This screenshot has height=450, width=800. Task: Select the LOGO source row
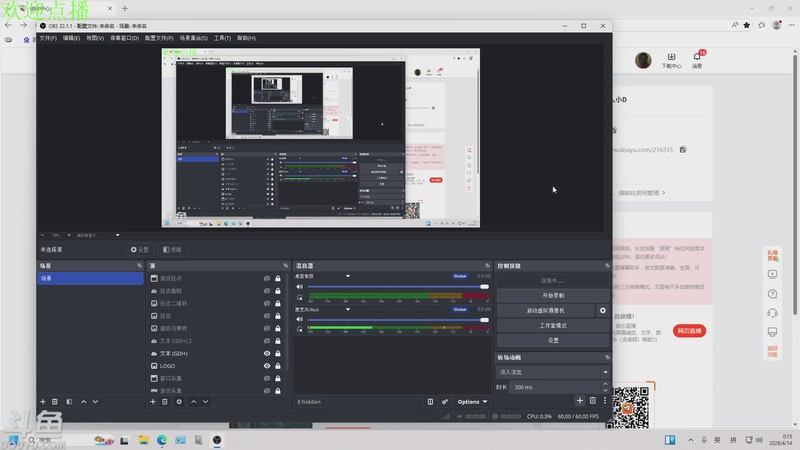(x=217, y=366)
